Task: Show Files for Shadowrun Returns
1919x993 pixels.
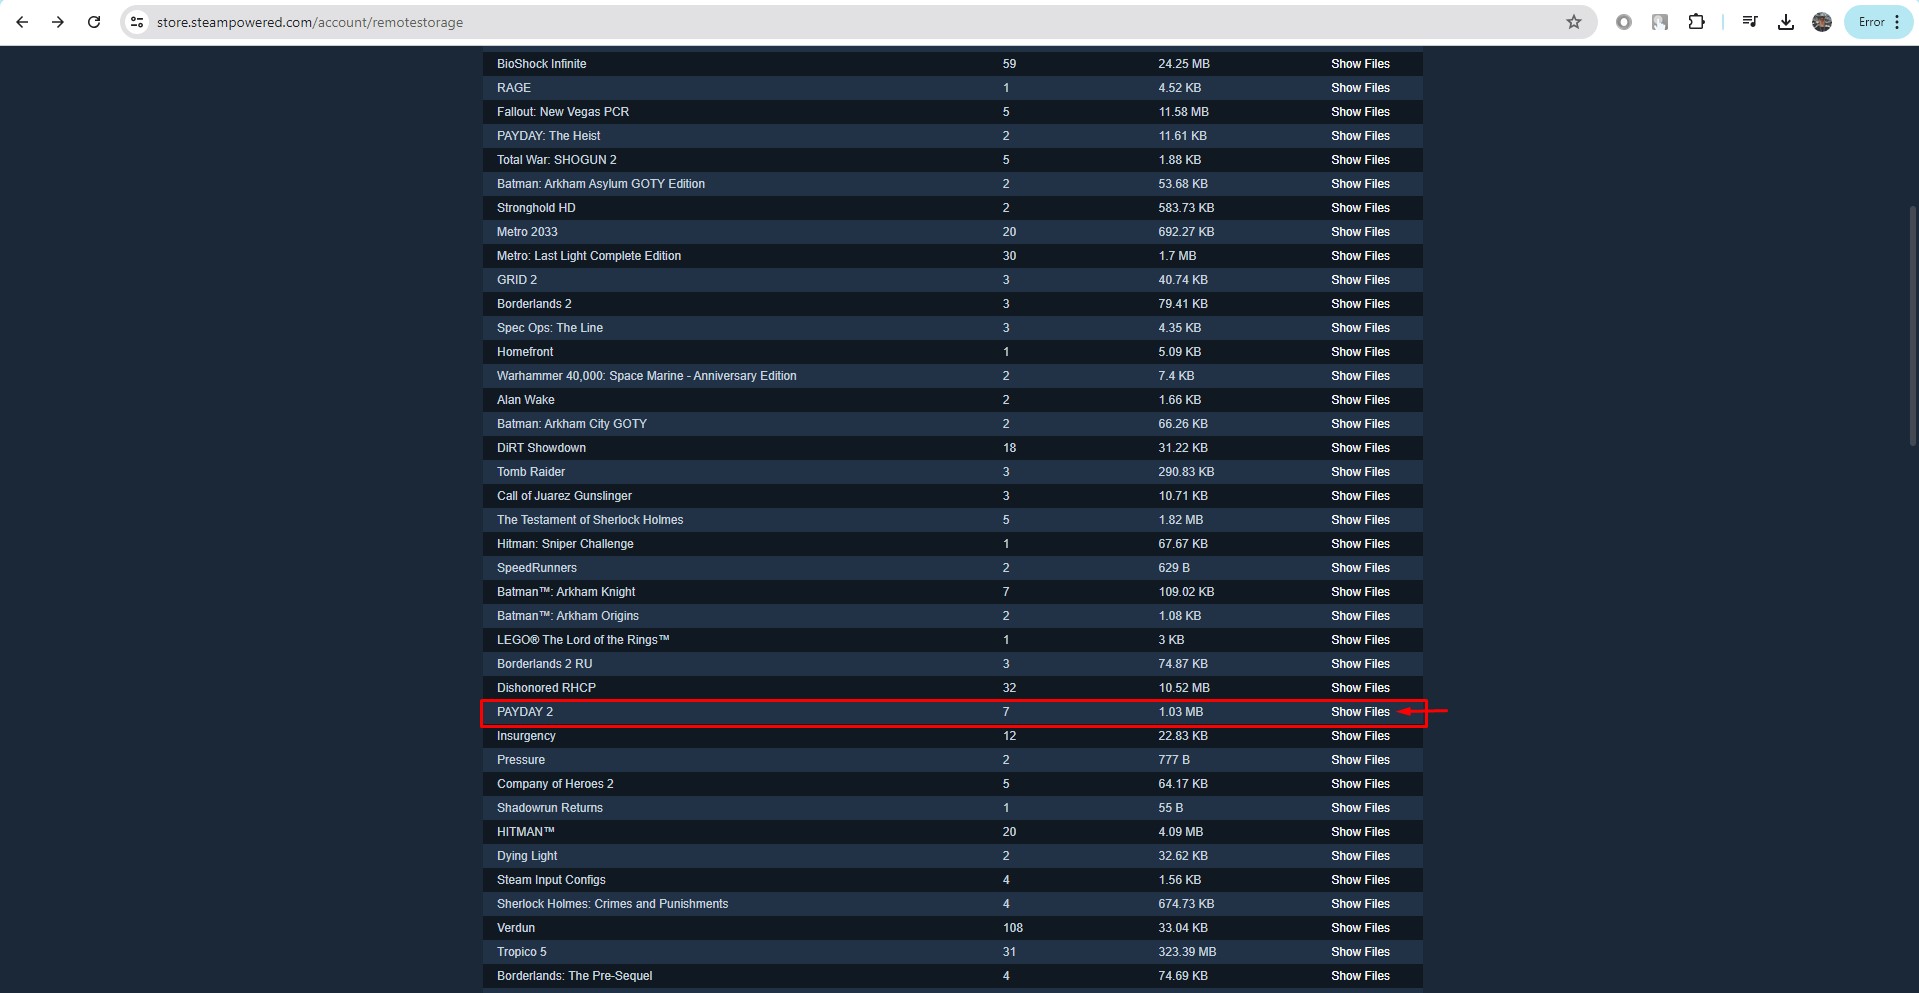Action: [1360, 808]
